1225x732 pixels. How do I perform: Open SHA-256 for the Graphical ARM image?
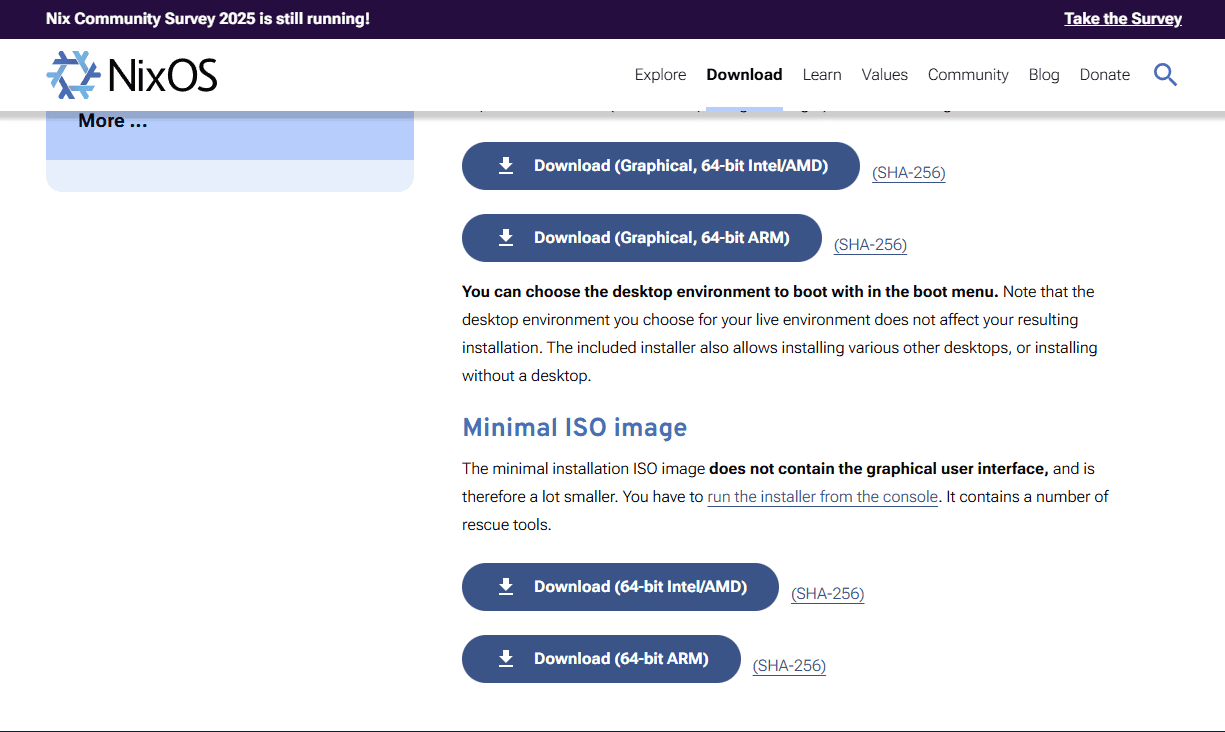[x=870, y=244]
